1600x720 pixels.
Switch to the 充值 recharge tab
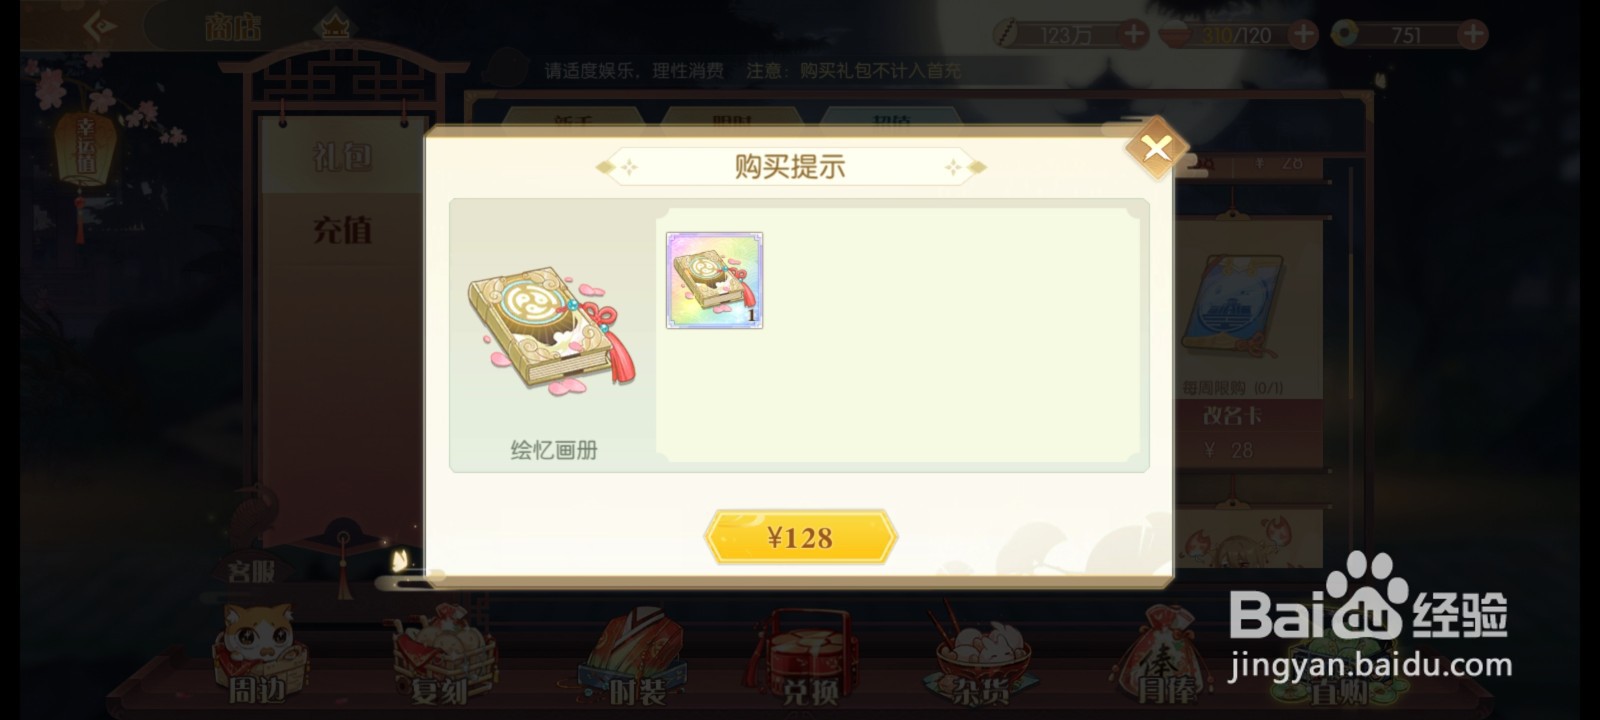342,230
